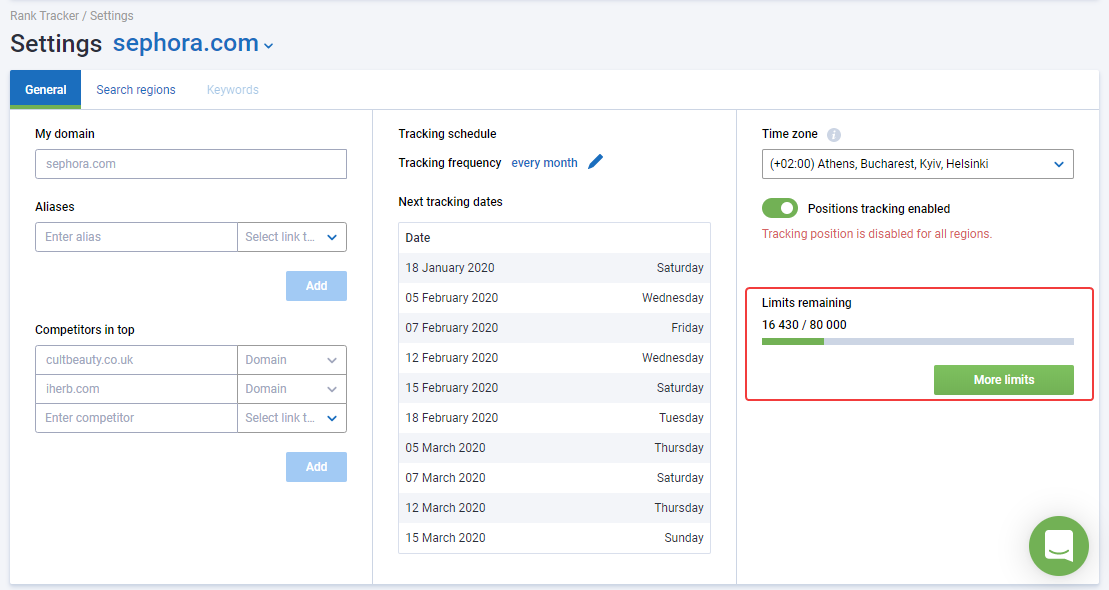Click the 'Tracking position is disabled' warning text
1109x590 pixels.
[877, 234]
